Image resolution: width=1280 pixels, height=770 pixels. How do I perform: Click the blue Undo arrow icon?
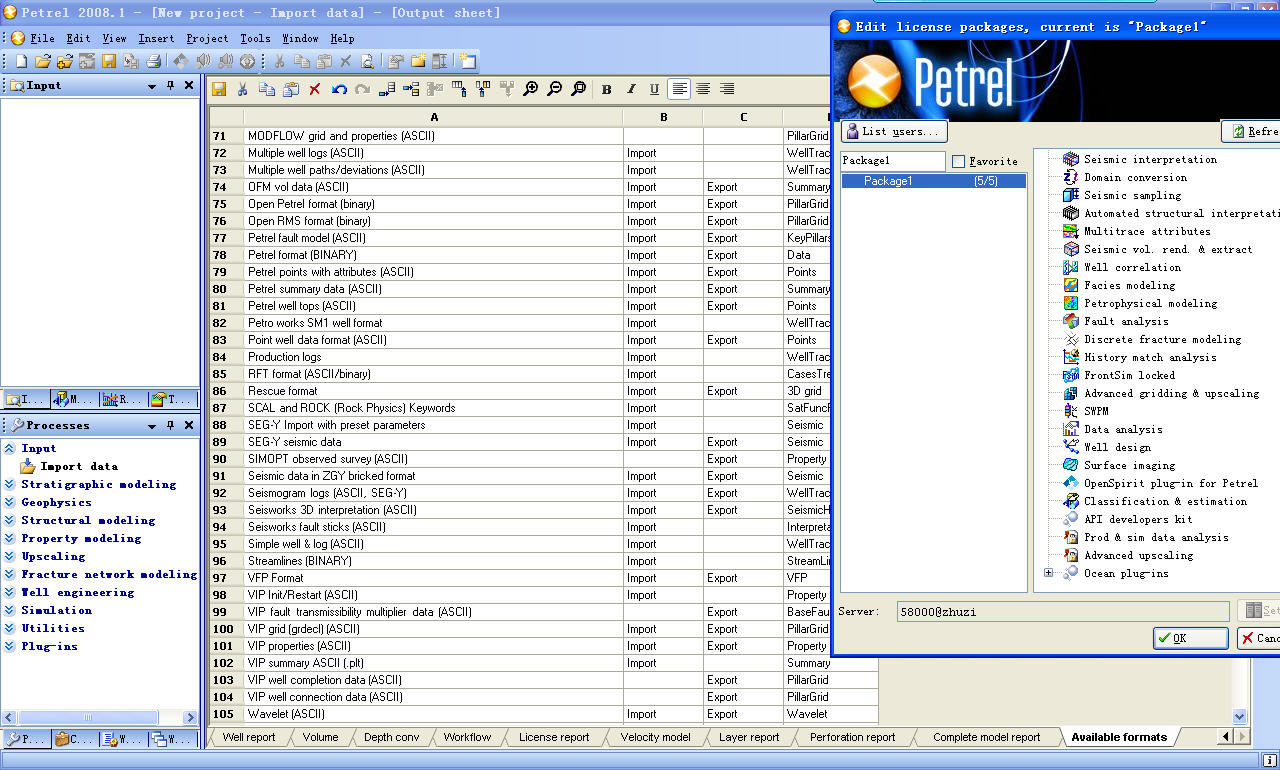click(339, 89)
